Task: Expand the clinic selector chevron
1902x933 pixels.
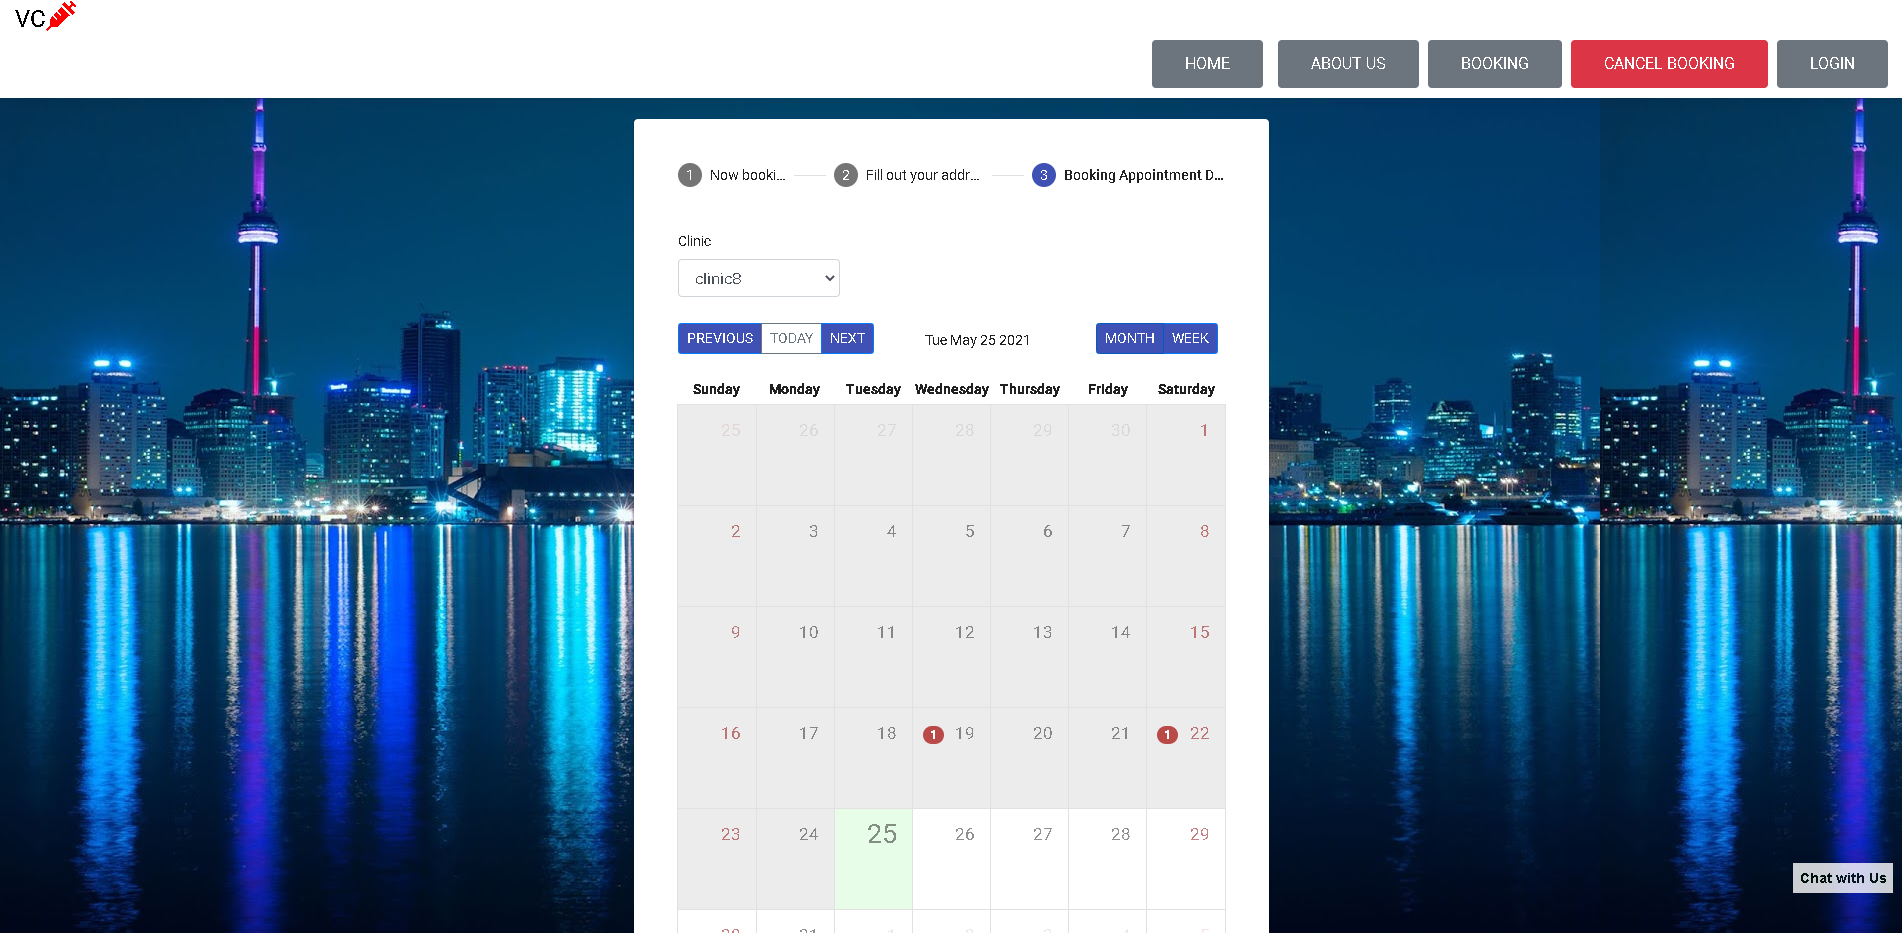Action: pyautogui.click(x=828, y=278)
